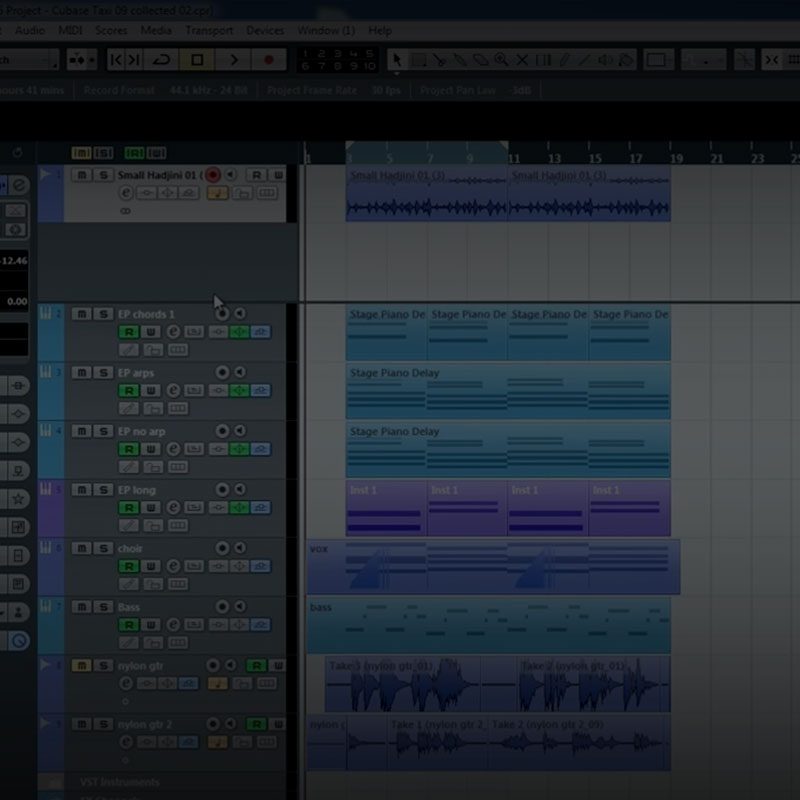Select the Play speaker tool

pos(606,60)
